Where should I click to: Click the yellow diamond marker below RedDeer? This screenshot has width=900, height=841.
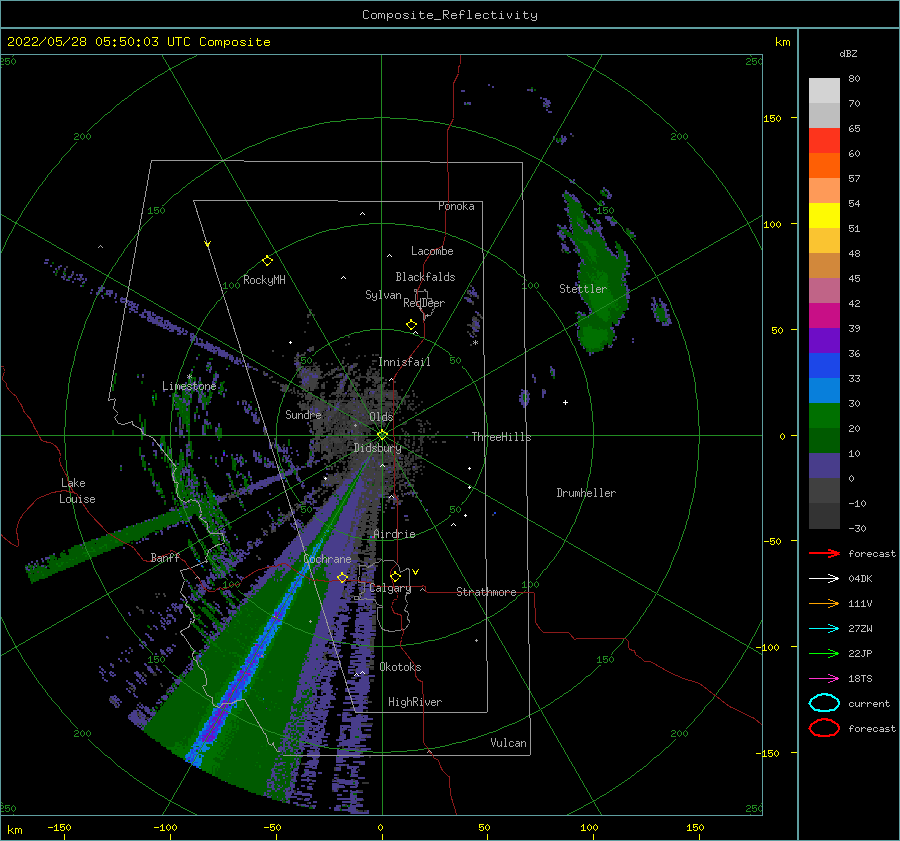(x=411, y=324)
